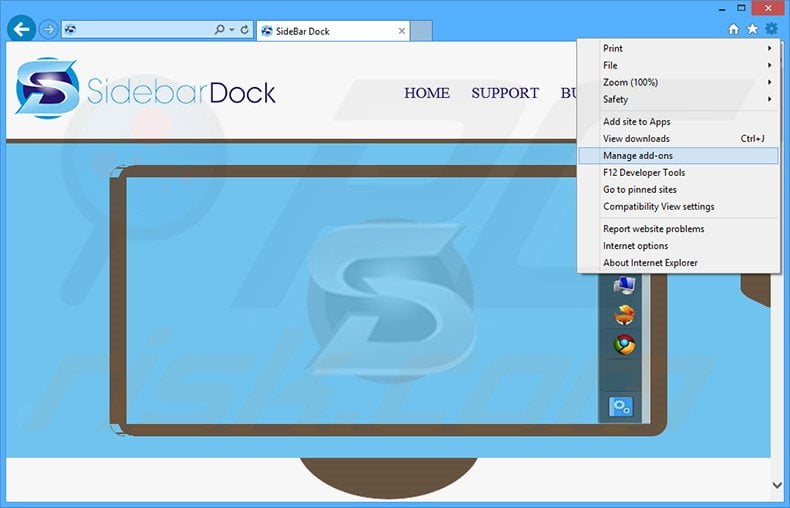Click the Firefox icon in dock

click(624, 315)
